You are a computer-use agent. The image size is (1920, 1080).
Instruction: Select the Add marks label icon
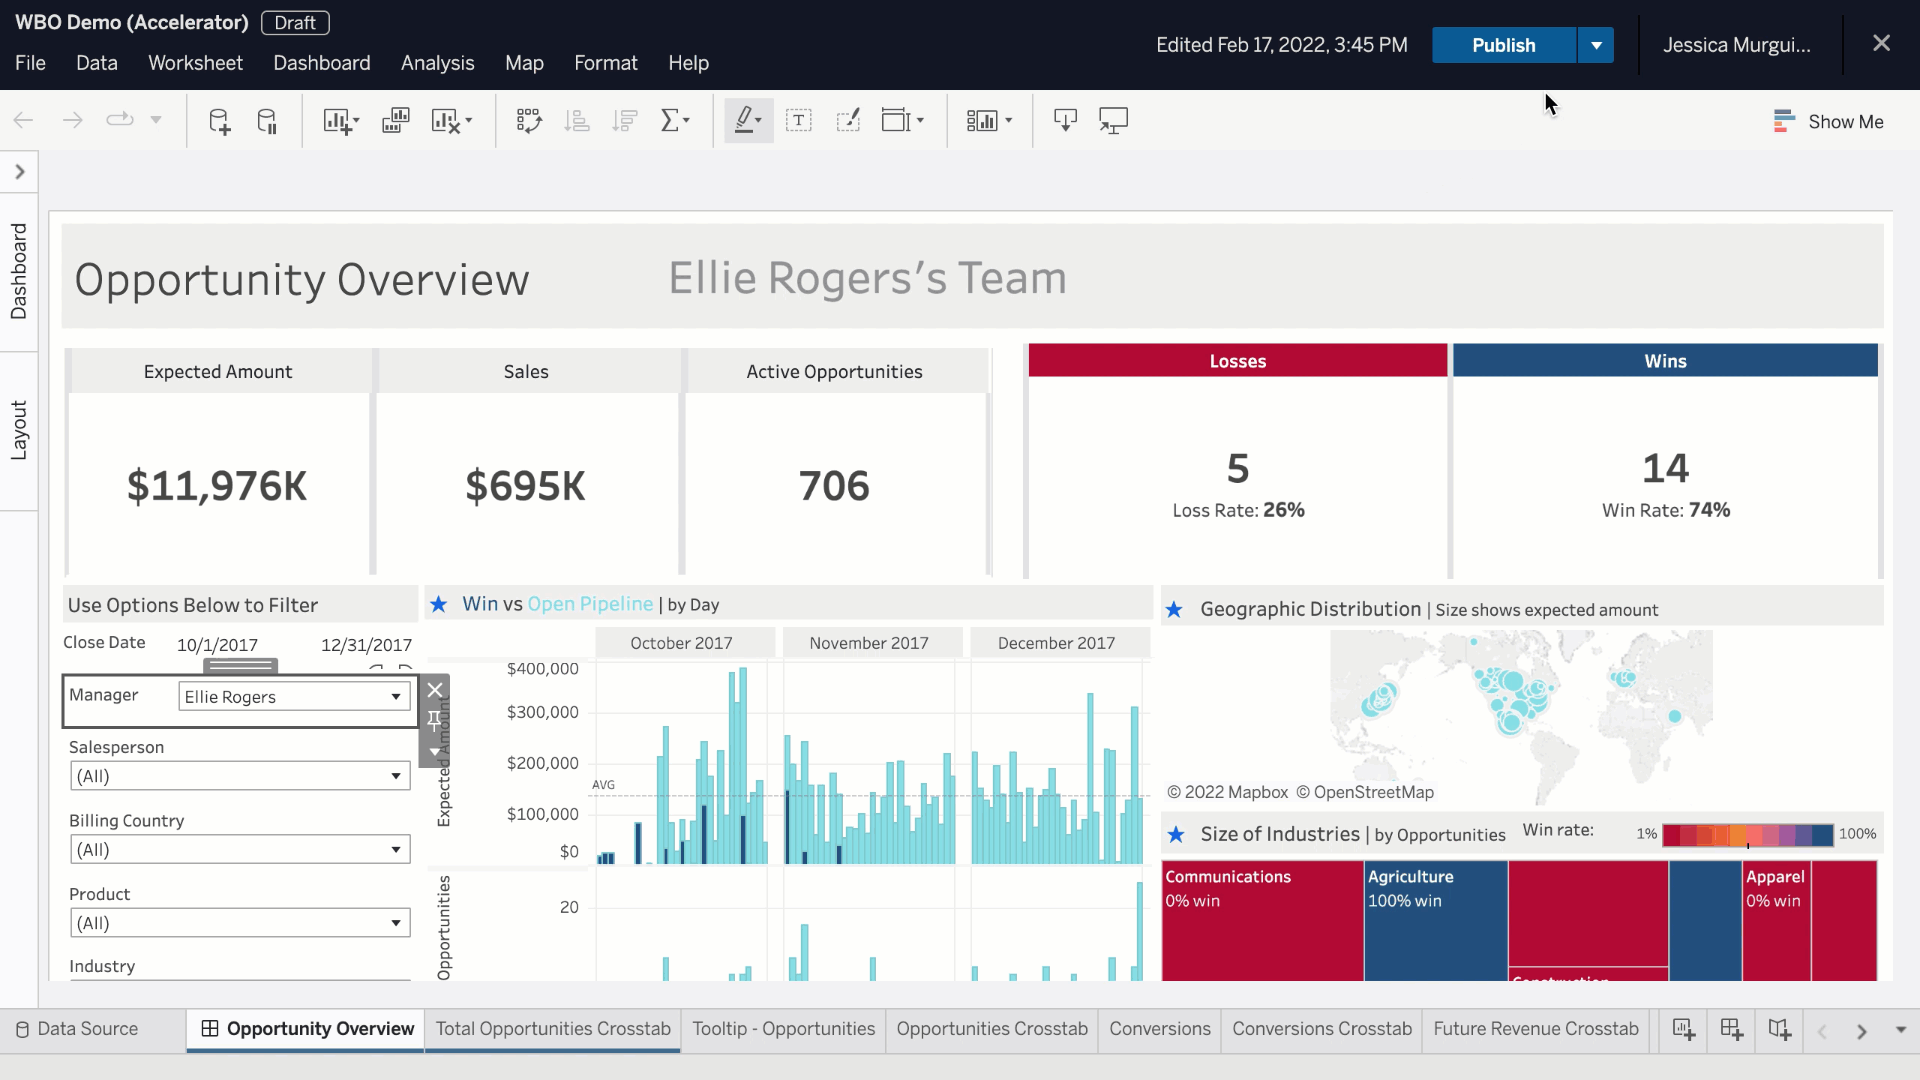point(800,121)
